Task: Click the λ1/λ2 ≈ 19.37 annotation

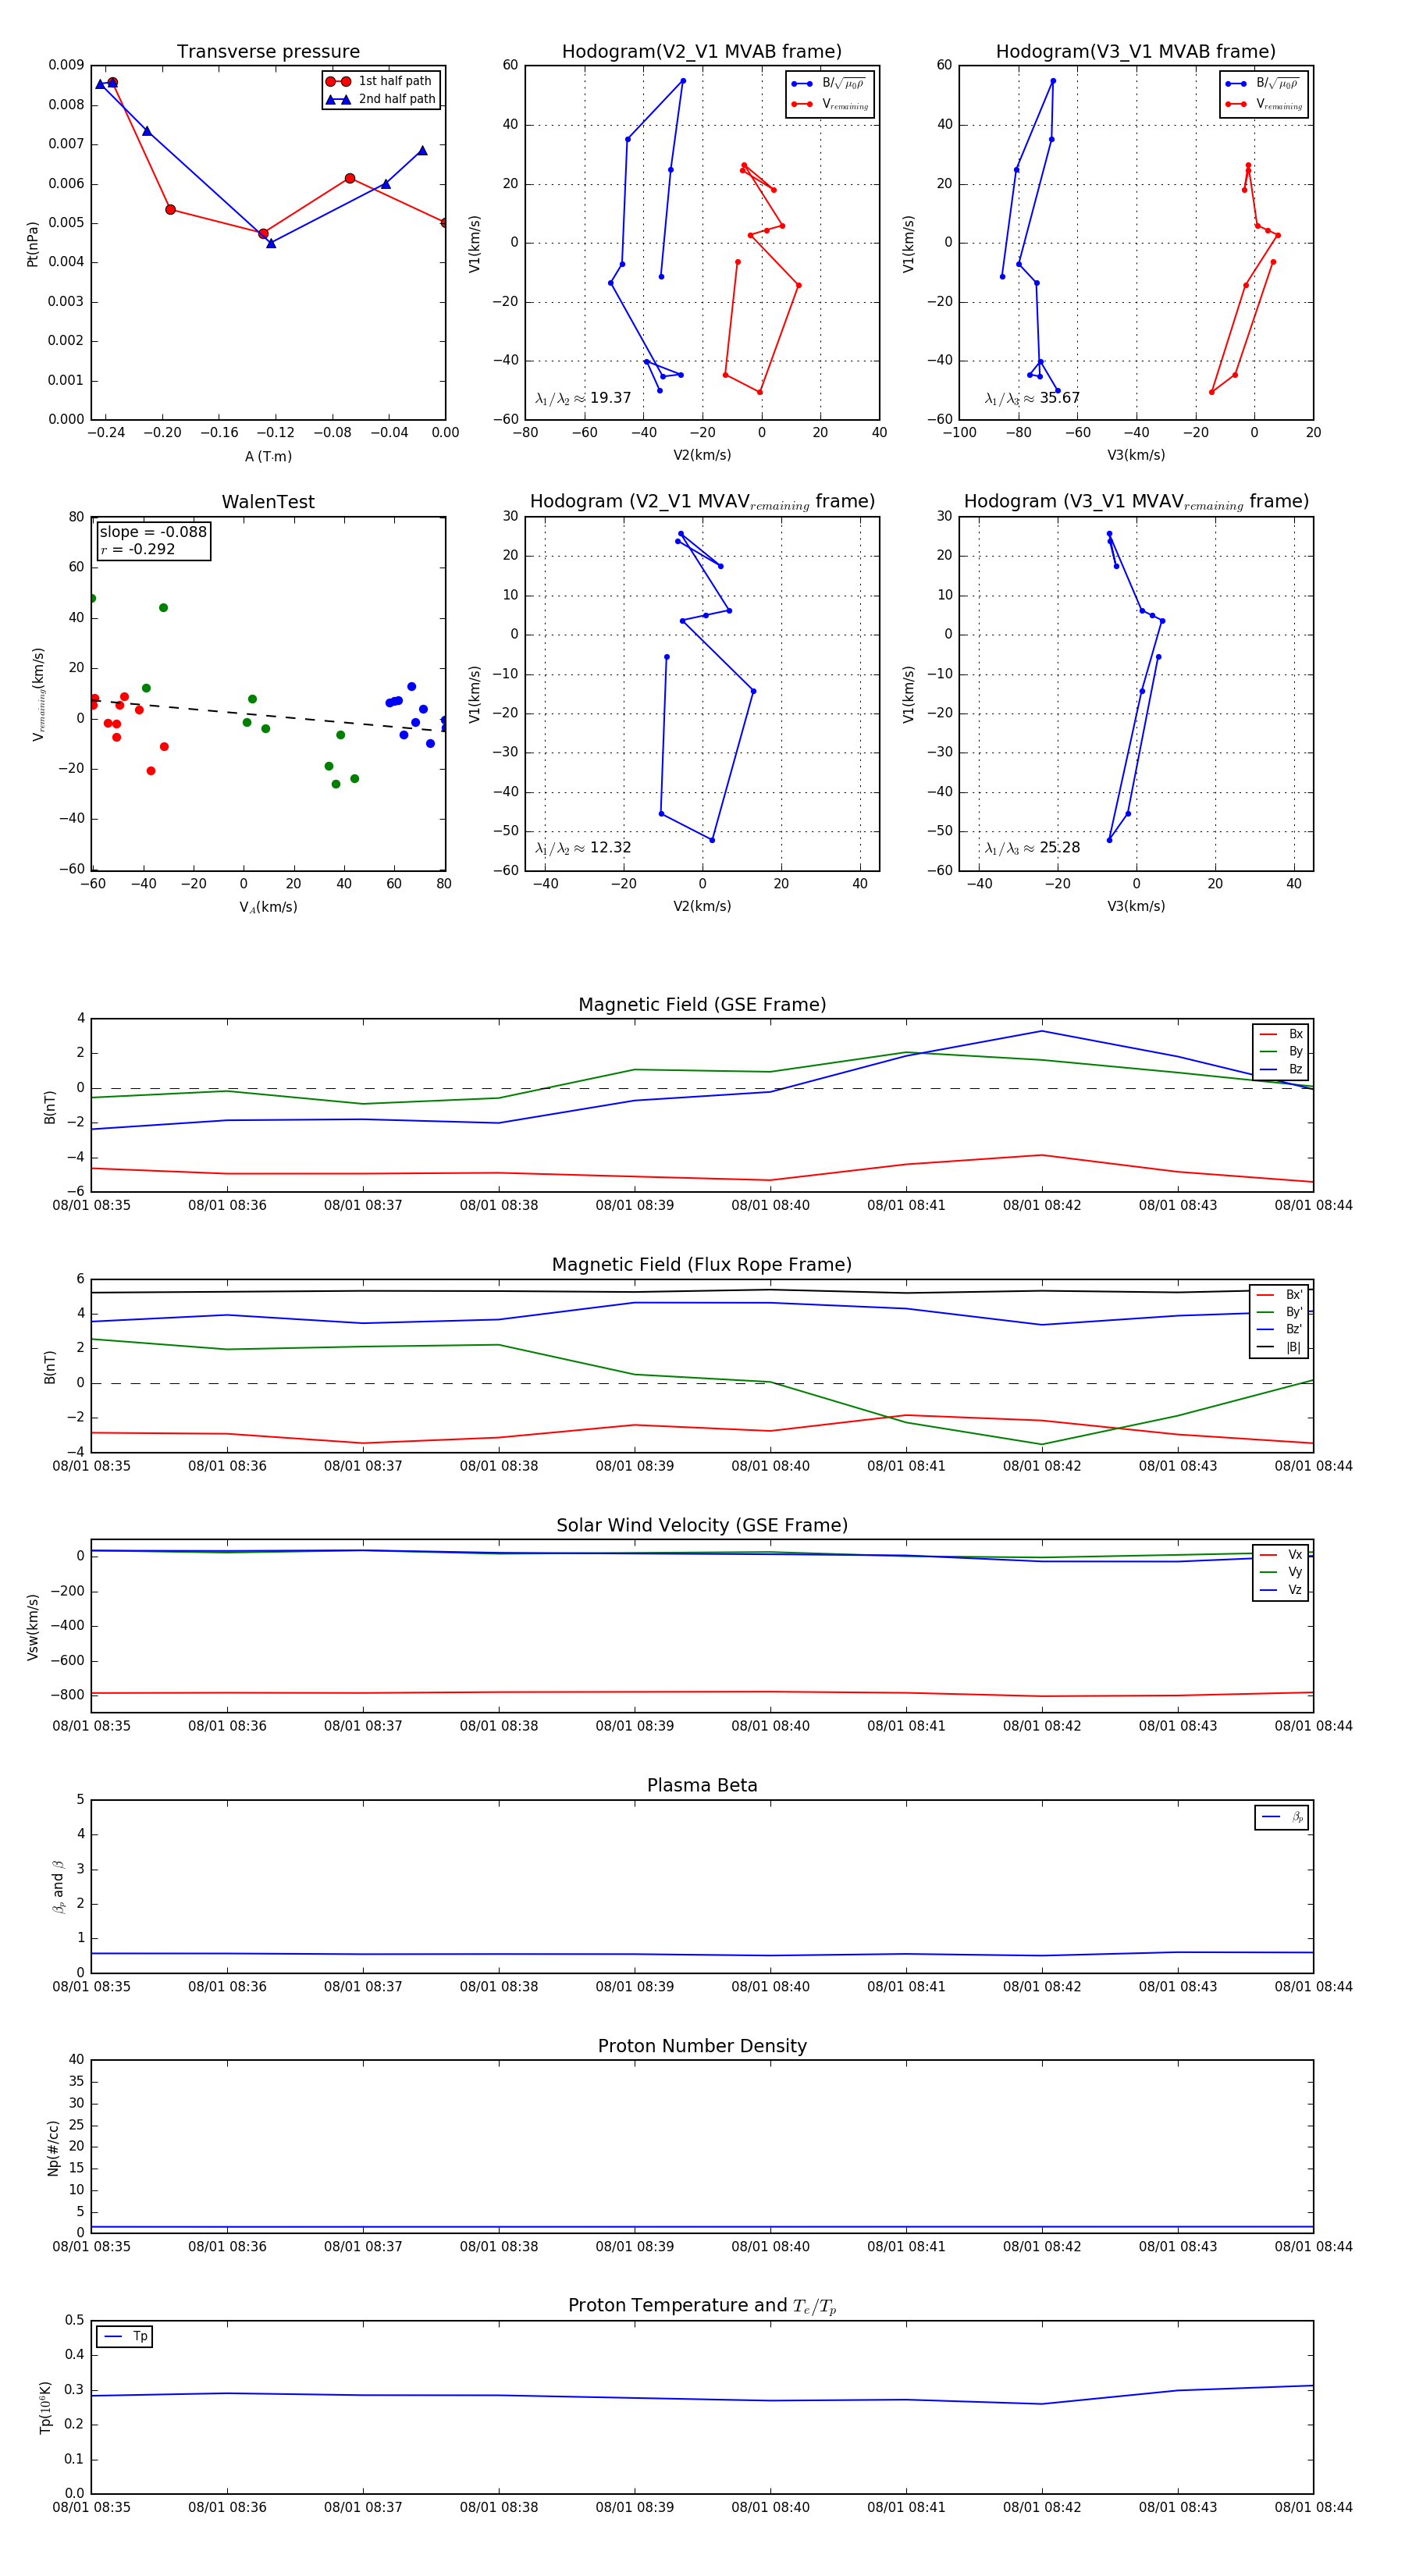Action: (583, 398)
